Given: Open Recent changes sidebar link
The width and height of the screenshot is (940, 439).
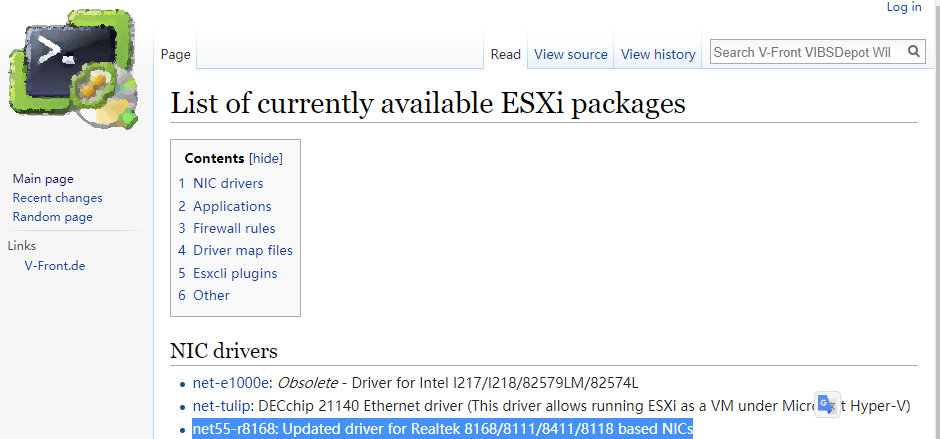Looking at the screenshot, I should (58, 198).
